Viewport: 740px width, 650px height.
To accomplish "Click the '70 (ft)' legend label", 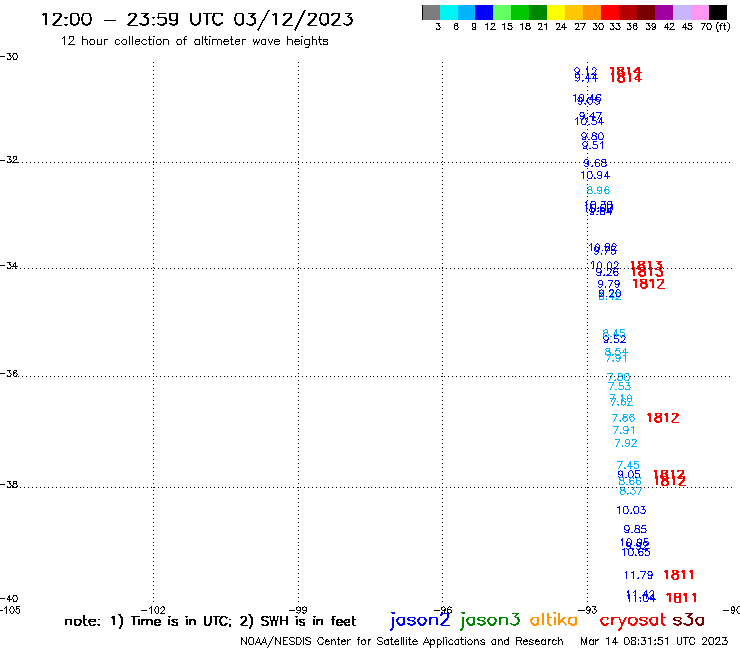I will [715, 26].
